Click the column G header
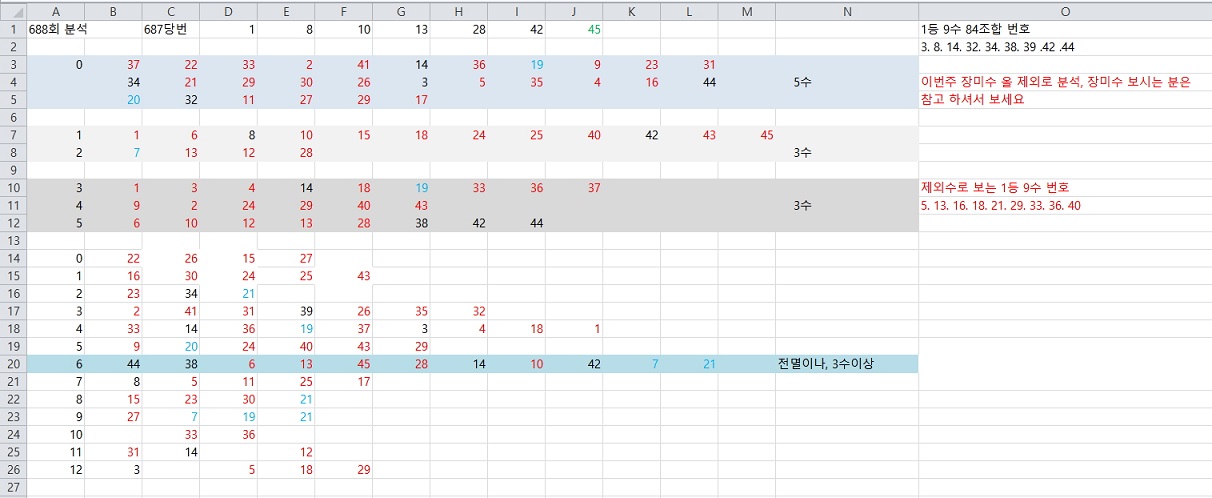 coord(401,10)
